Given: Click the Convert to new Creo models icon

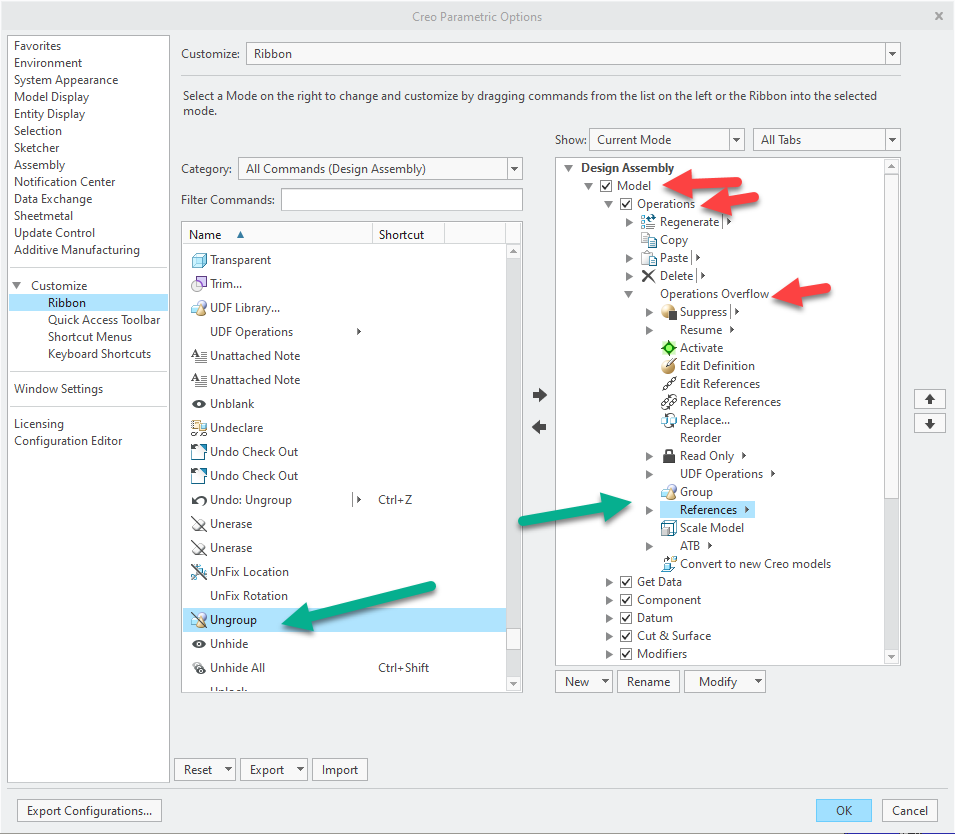Looking at the screenshot, I should click(669, 564).
